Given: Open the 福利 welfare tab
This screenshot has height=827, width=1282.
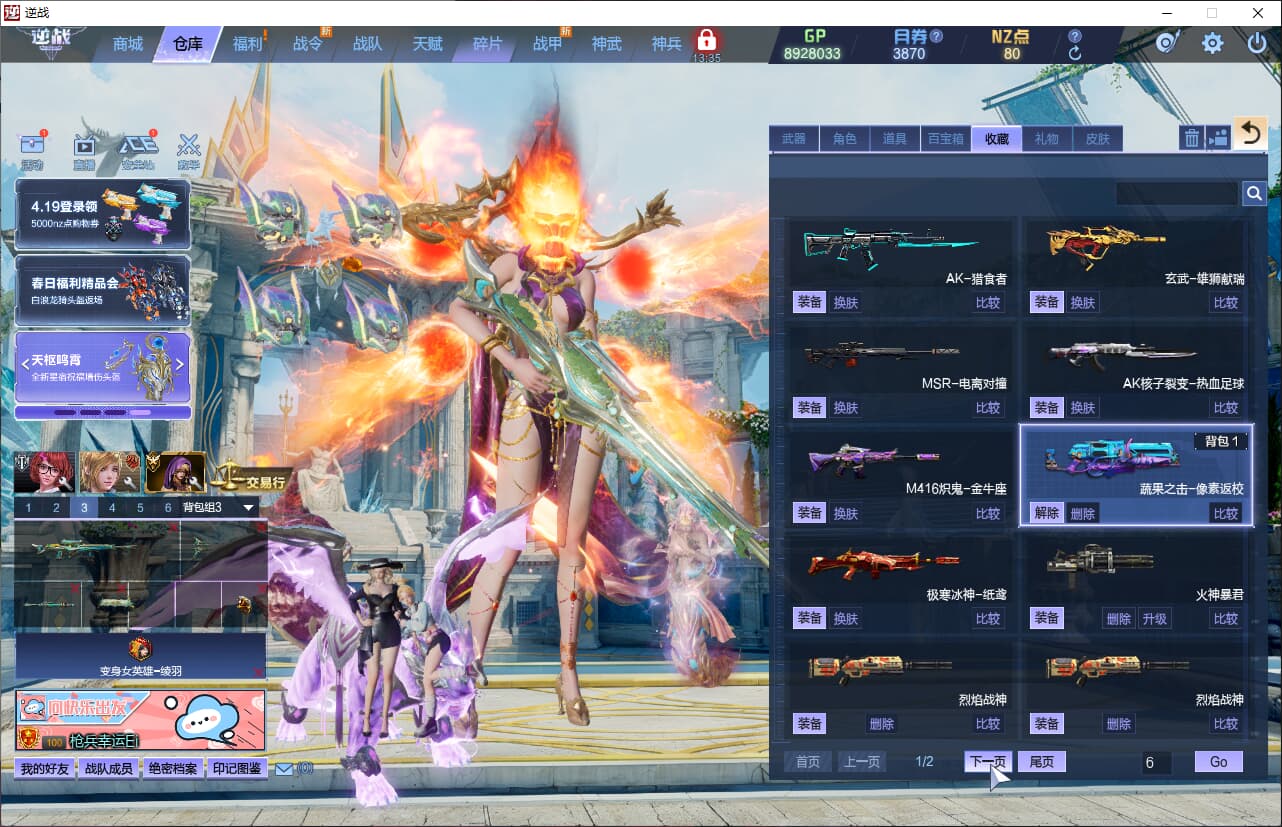Looking at the screenshot, I should [248, 44].
